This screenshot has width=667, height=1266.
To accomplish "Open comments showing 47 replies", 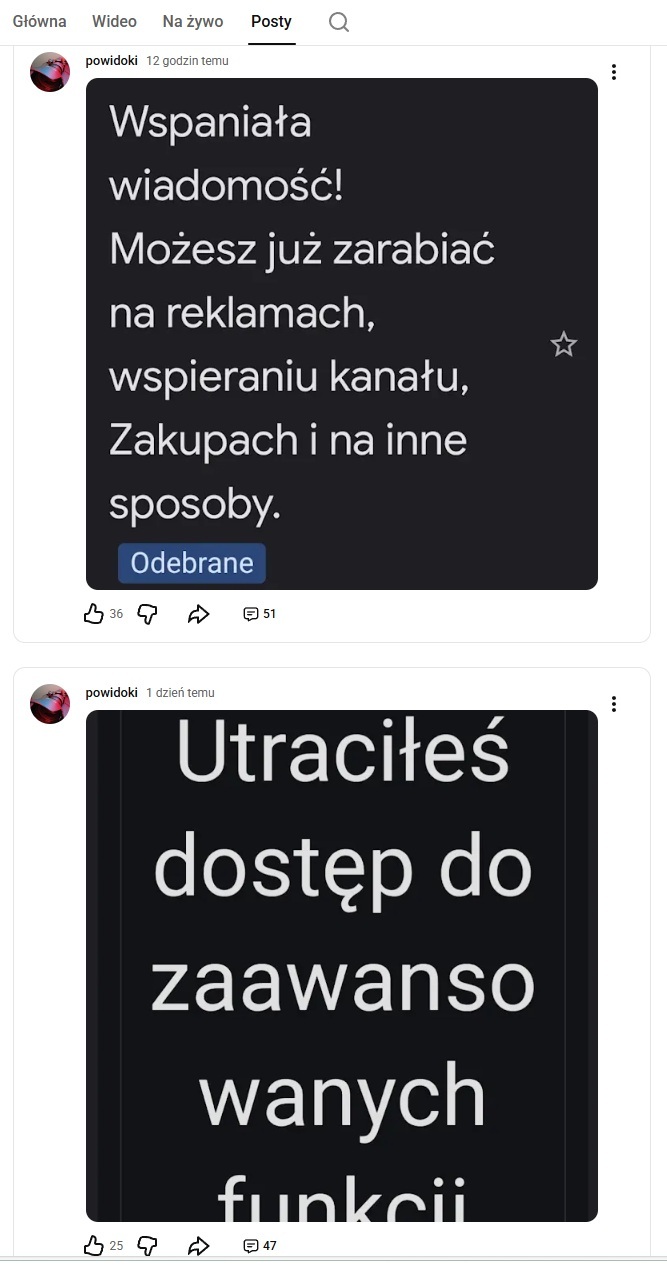I will (x=259, y=1245).
